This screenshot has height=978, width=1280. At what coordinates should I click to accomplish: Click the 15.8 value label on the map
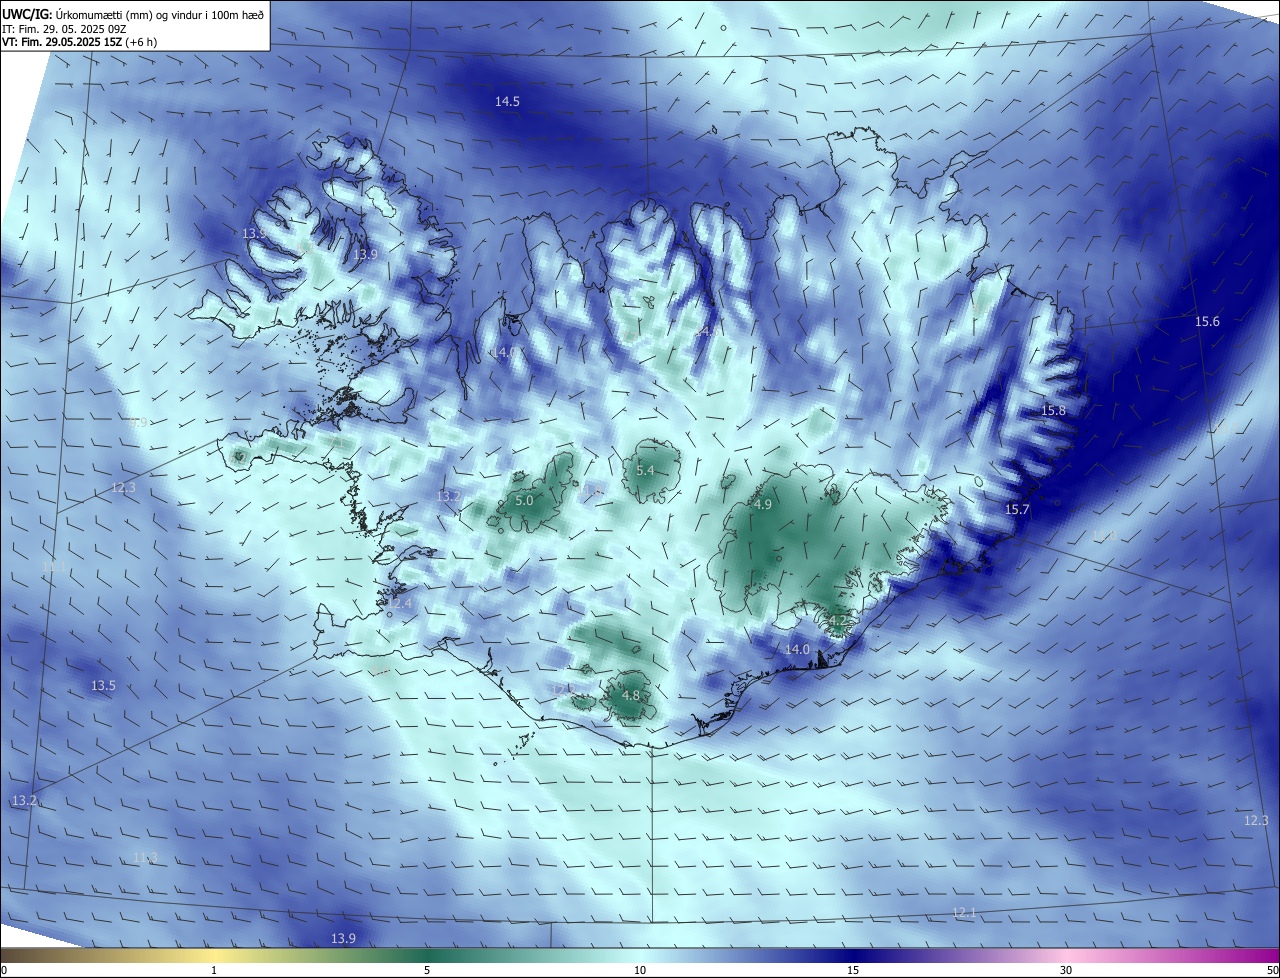[x=1053, y=411]
